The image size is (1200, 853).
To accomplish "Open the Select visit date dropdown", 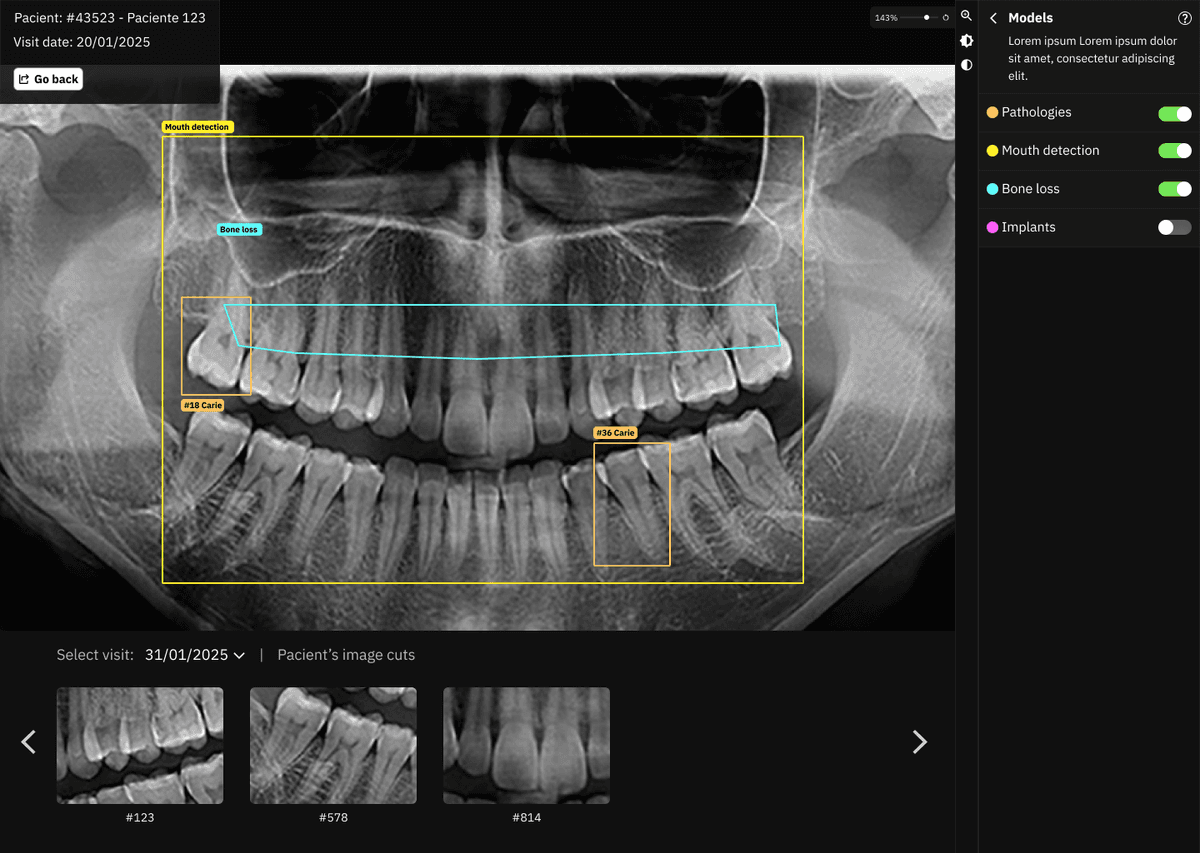I will 194,655.
